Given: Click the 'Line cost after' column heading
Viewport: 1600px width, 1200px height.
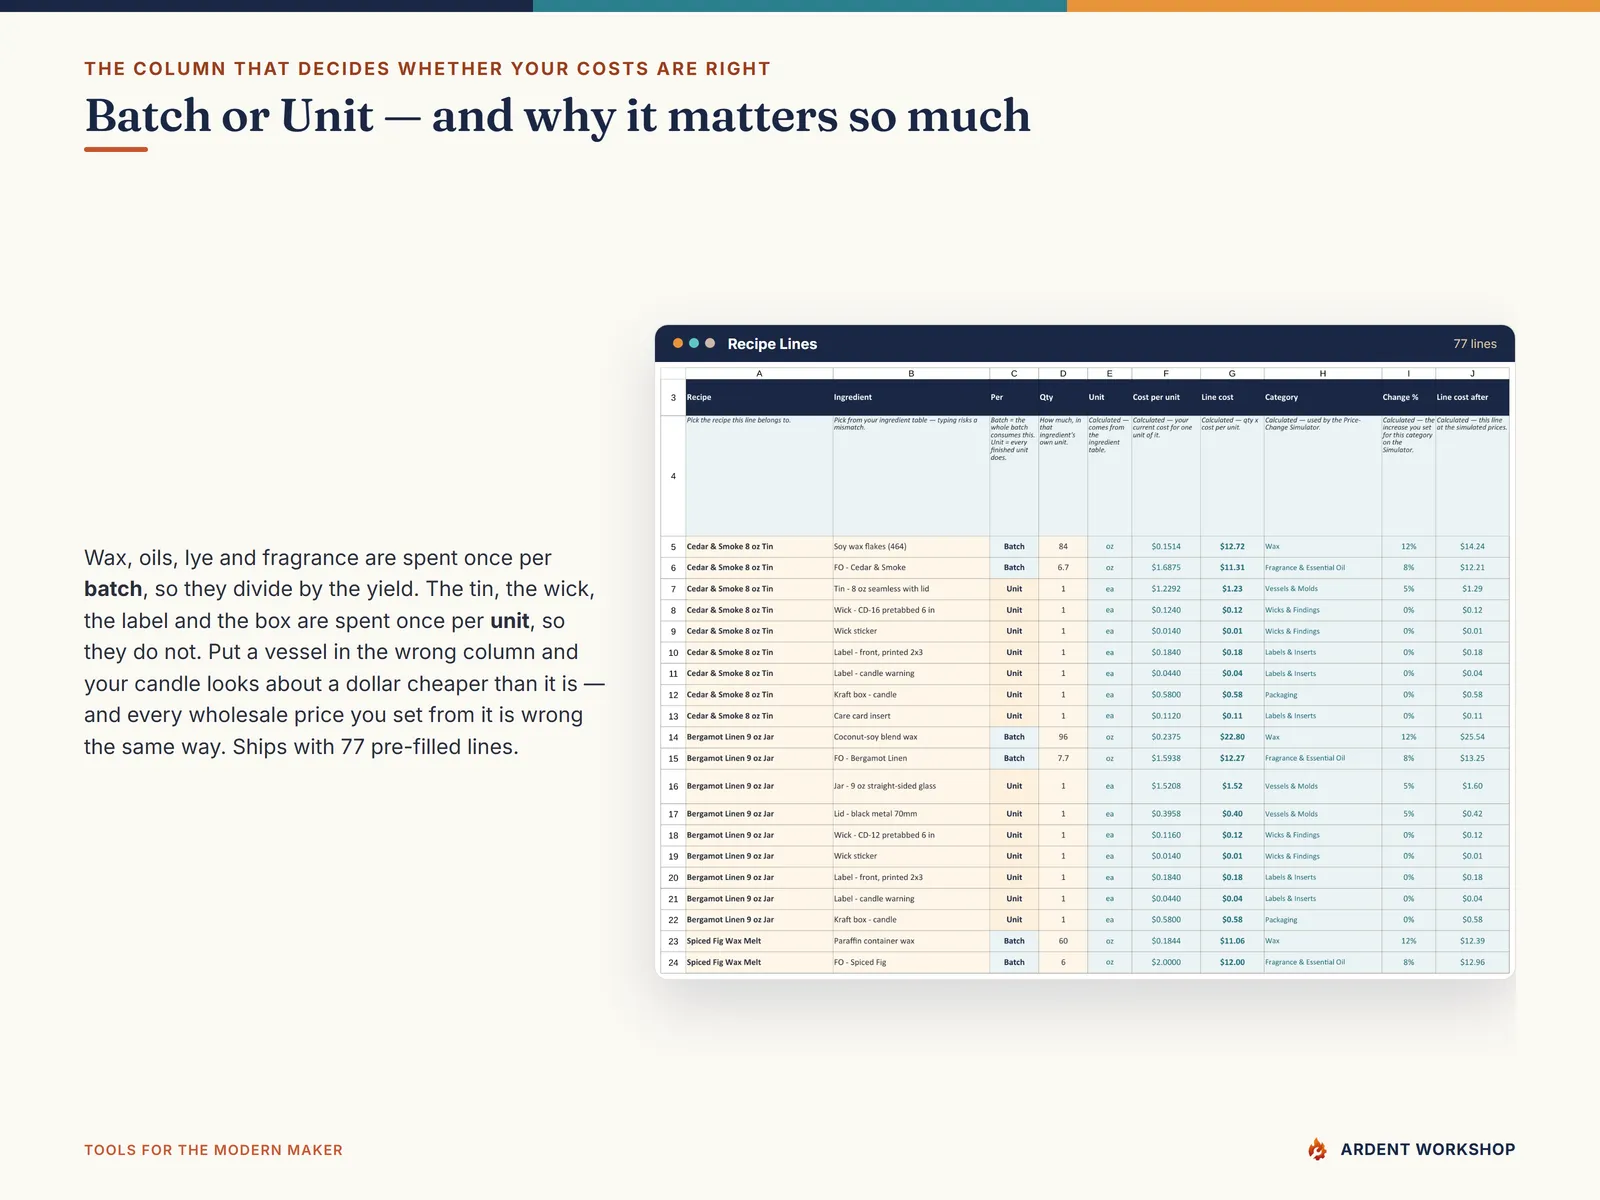Looking at the screenshot, I should tap(1462, 397).
